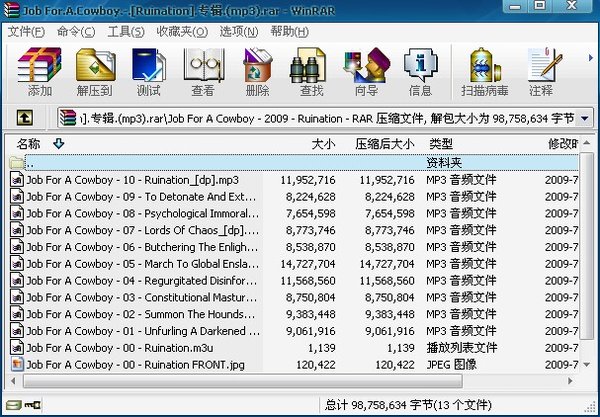
Task: Click the icon of 10 - Ruination_[dp].mp3
Action: coord(17,180)
